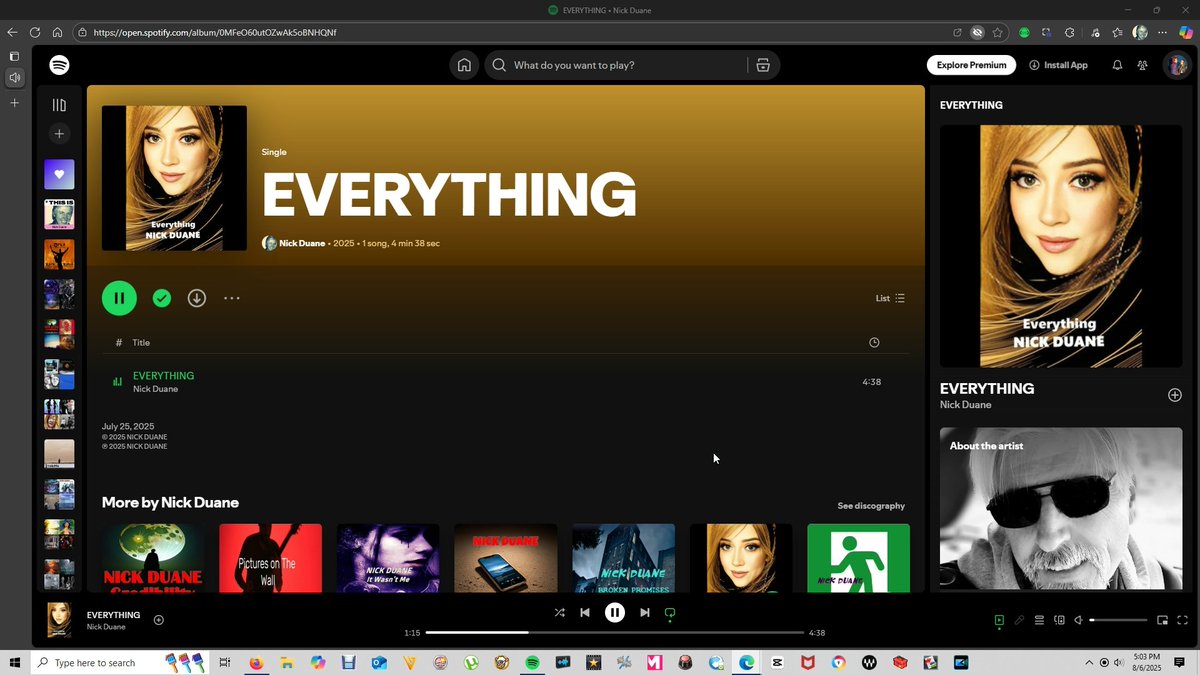Click the volume slider
Screen dimensions: 1200x675
pos(1118,620)
